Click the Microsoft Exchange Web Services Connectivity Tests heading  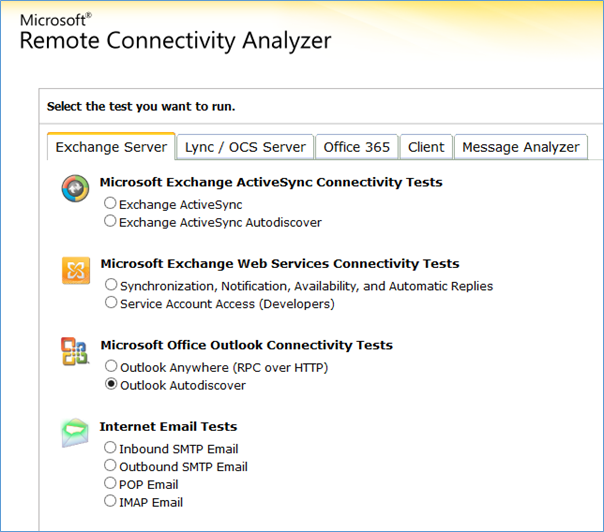[280, 264]
